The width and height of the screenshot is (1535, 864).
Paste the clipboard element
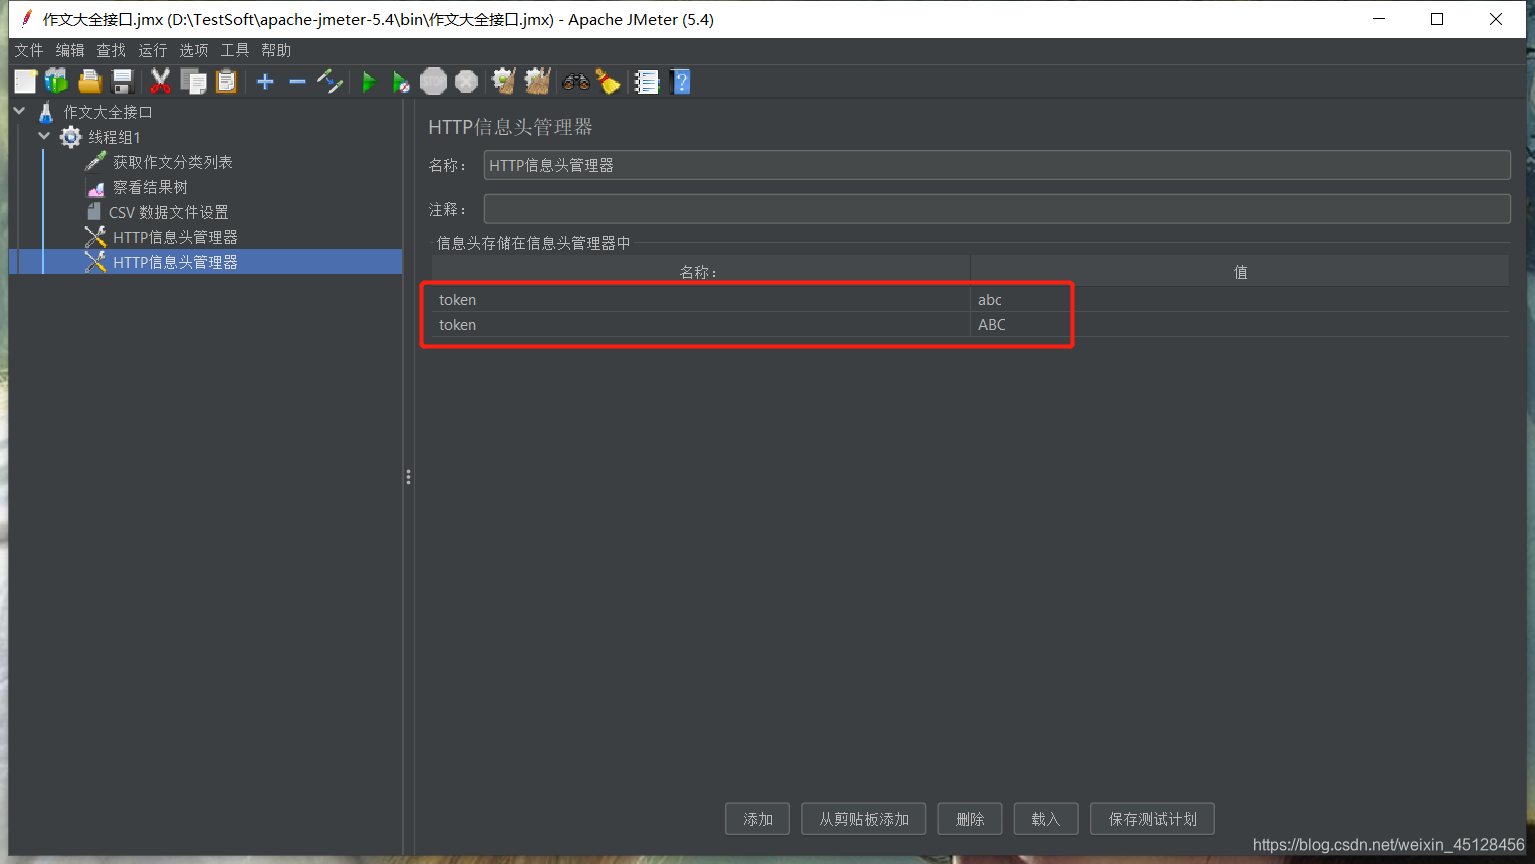tap(227, 82)
